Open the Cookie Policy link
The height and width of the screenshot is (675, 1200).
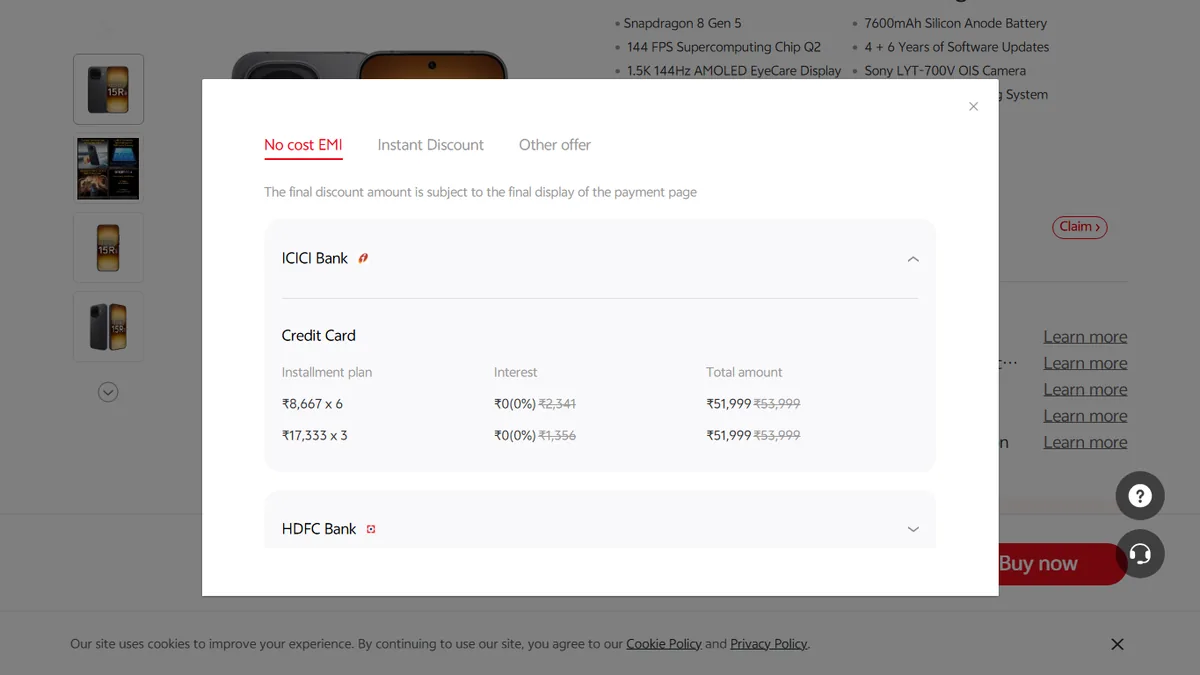[x=664, y=644]
